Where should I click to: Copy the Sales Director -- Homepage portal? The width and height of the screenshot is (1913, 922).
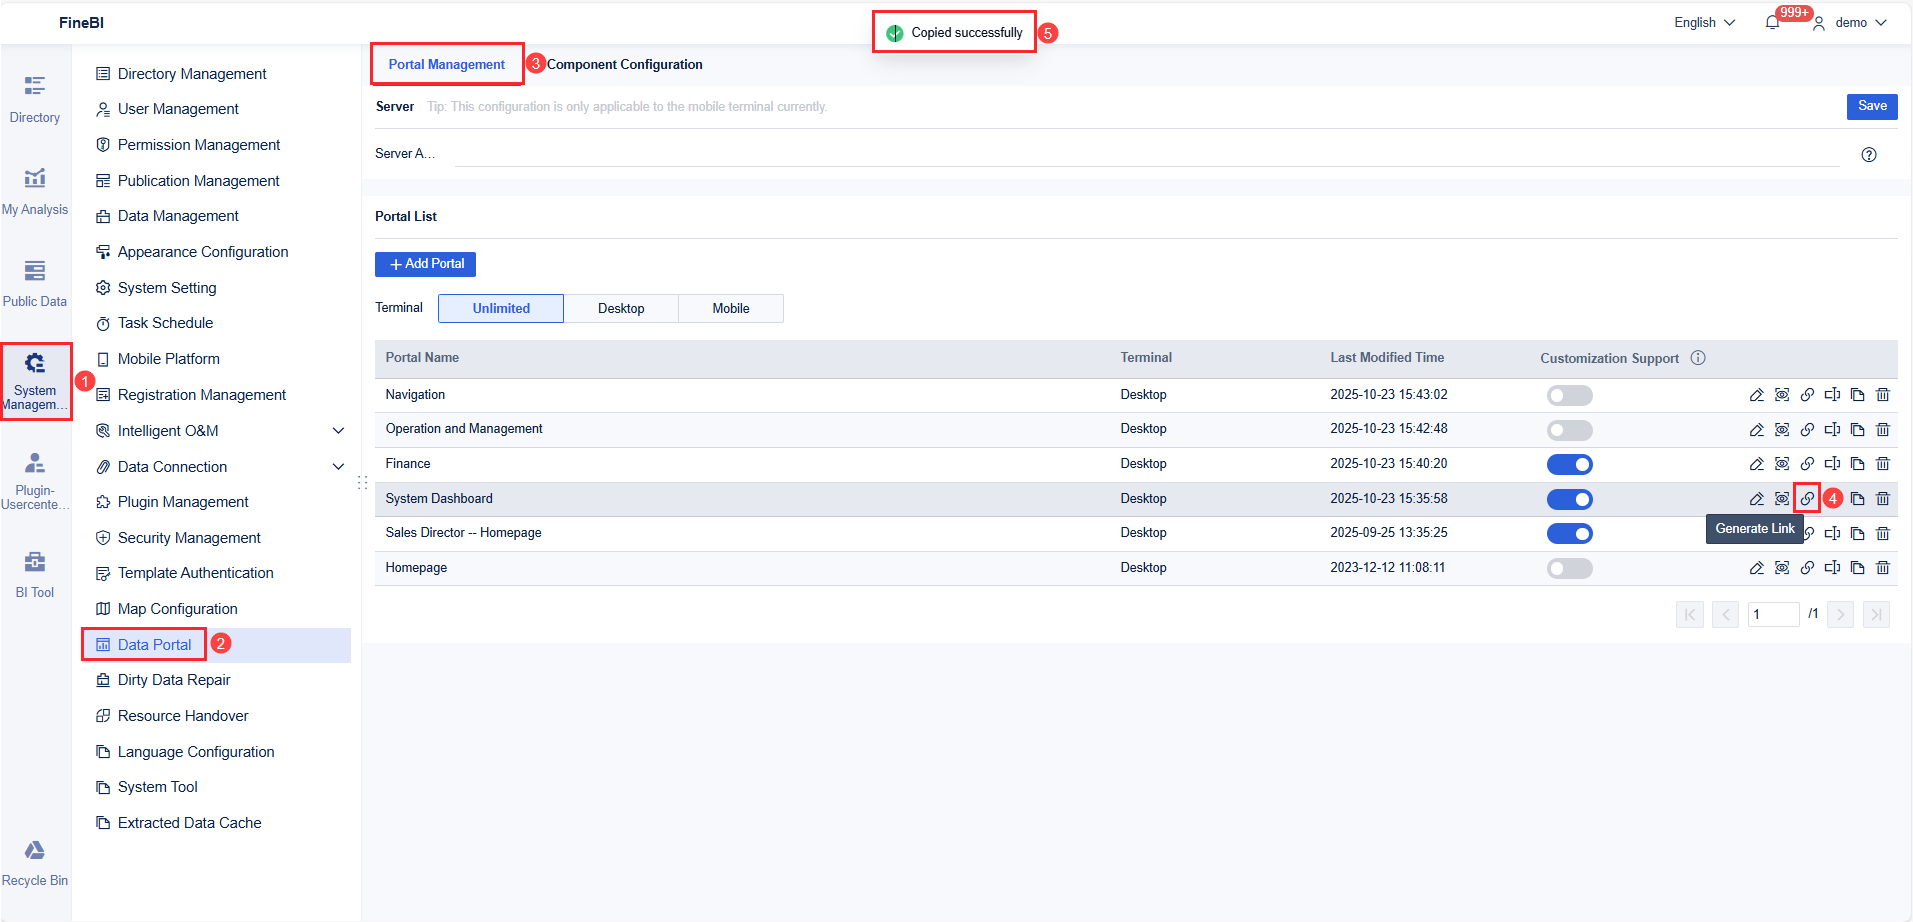[1857, 533]
